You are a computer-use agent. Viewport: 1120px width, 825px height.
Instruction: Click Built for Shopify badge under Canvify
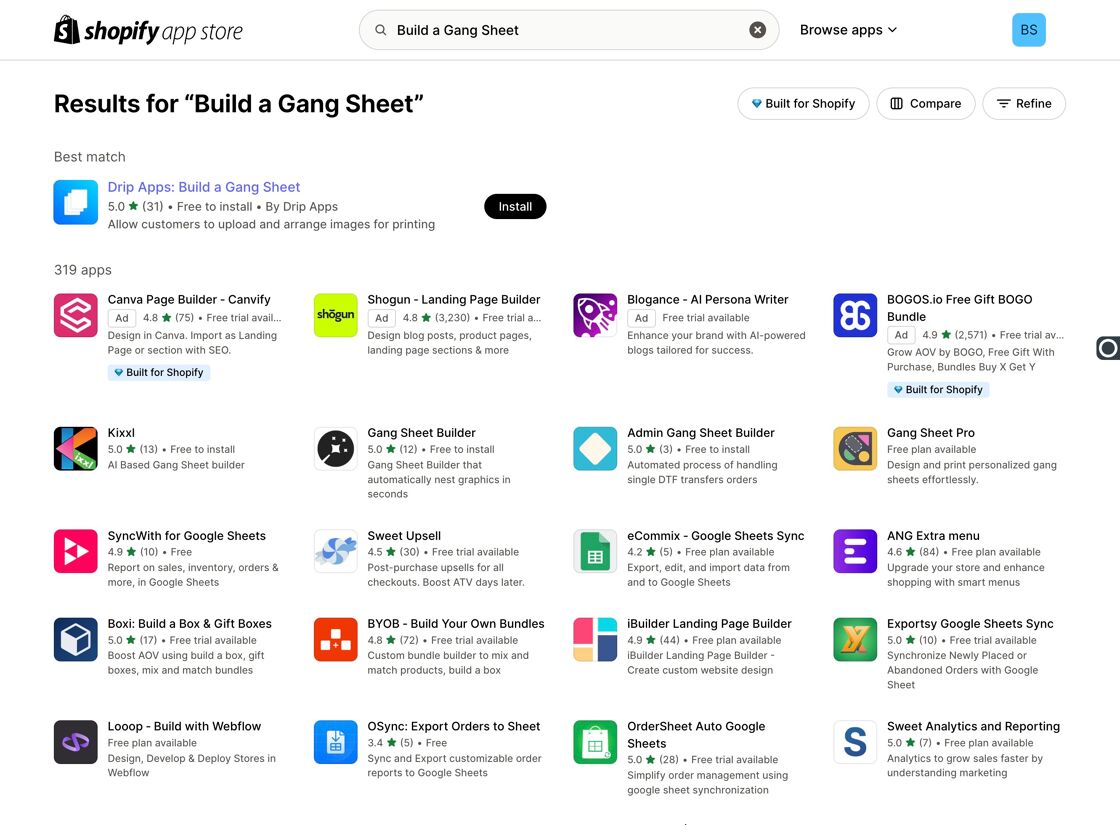pyautogui.click(x=159, y=372)
